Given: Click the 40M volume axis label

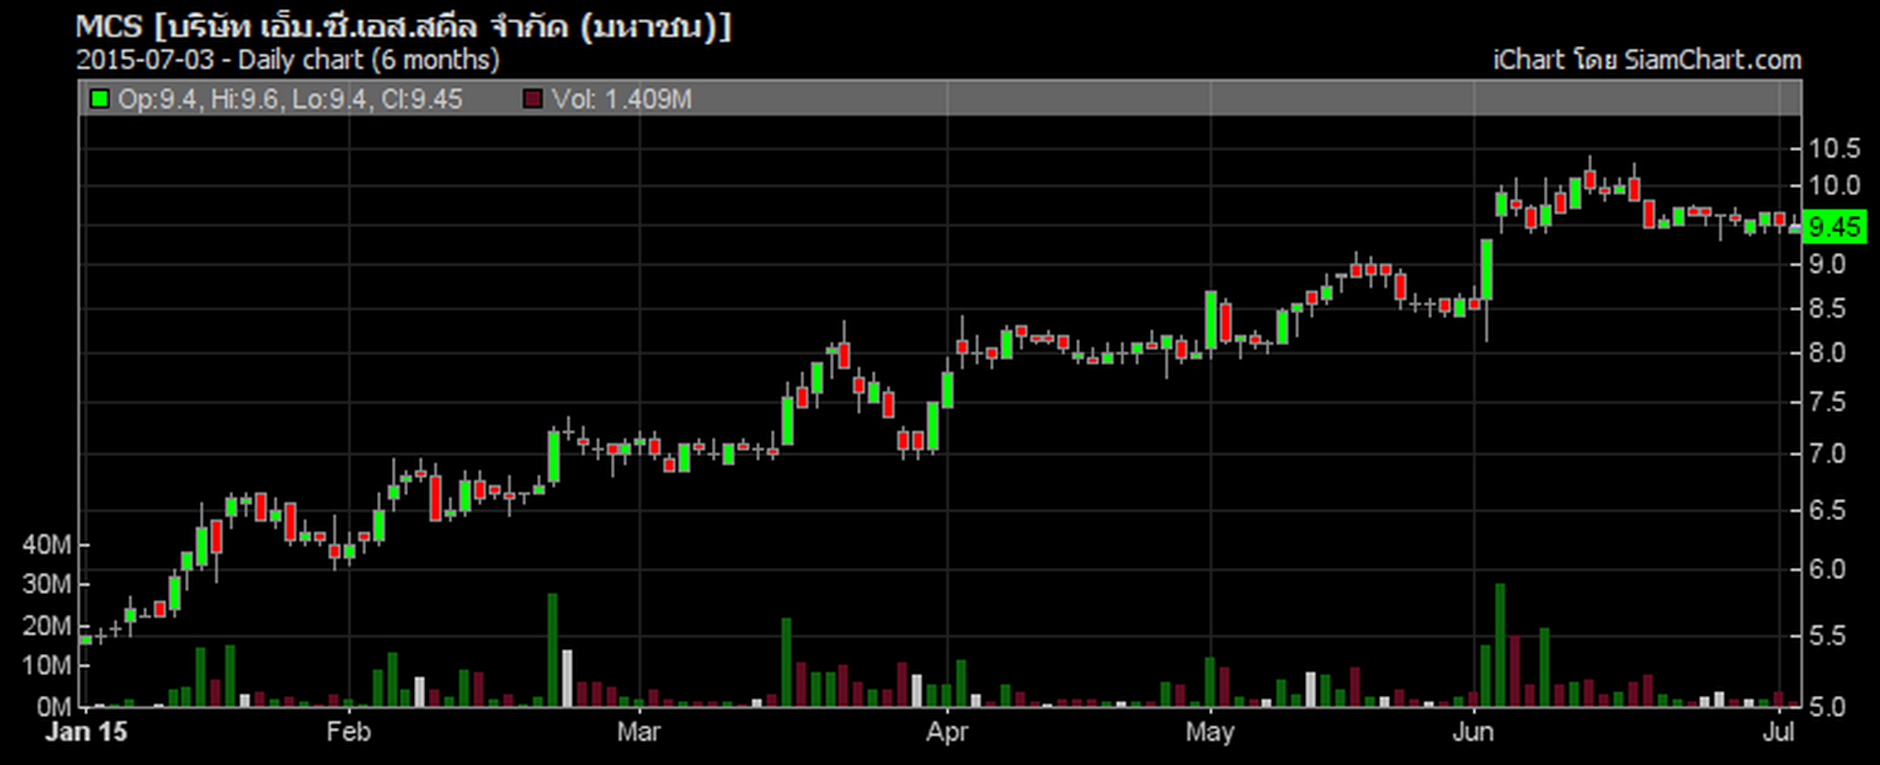Looking at the screenshot, I should tap(47, 545).
